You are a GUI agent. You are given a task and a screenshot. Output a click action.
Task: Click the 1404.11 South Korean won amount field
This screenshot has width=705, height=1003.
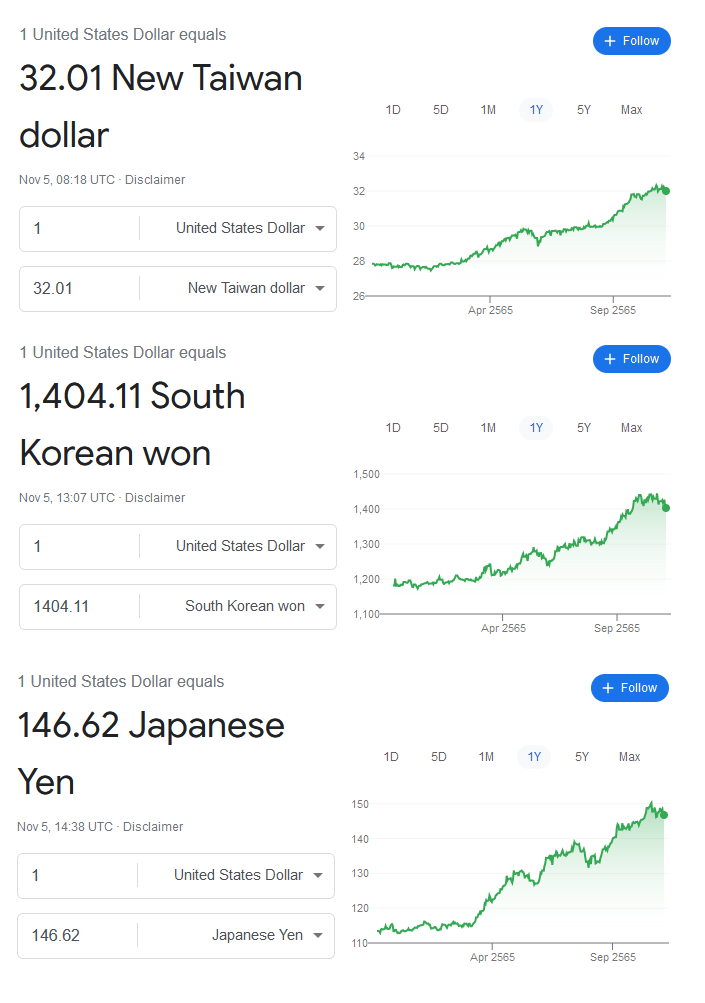tap(80, 606)
